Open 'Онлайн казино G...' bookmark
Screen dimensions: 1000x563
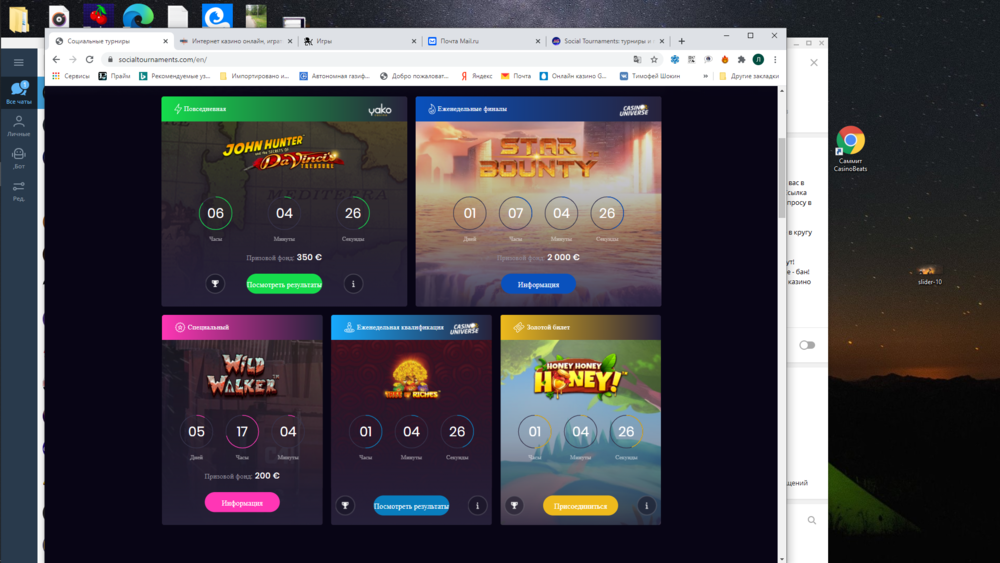pos(573,76)
